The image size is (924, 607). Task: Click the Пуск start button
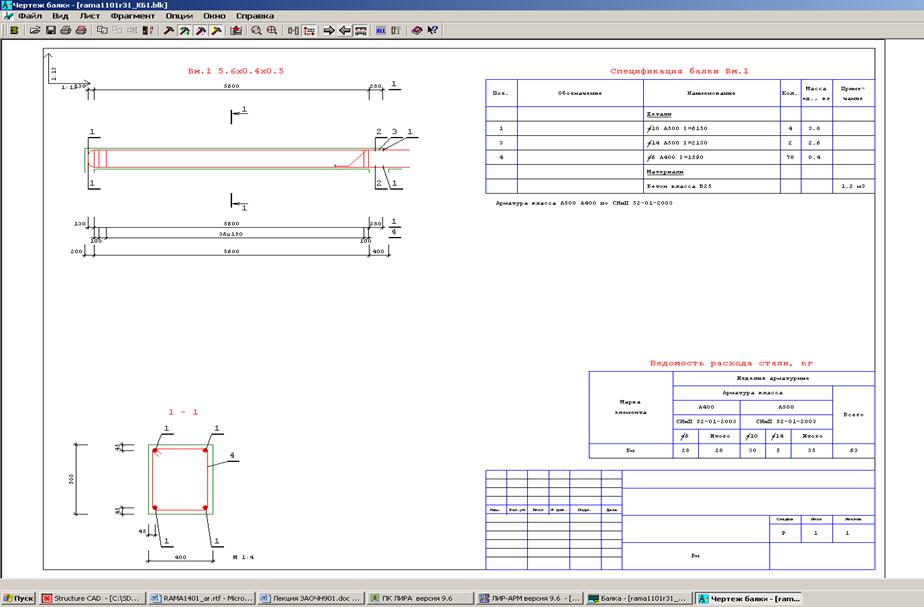19,598
